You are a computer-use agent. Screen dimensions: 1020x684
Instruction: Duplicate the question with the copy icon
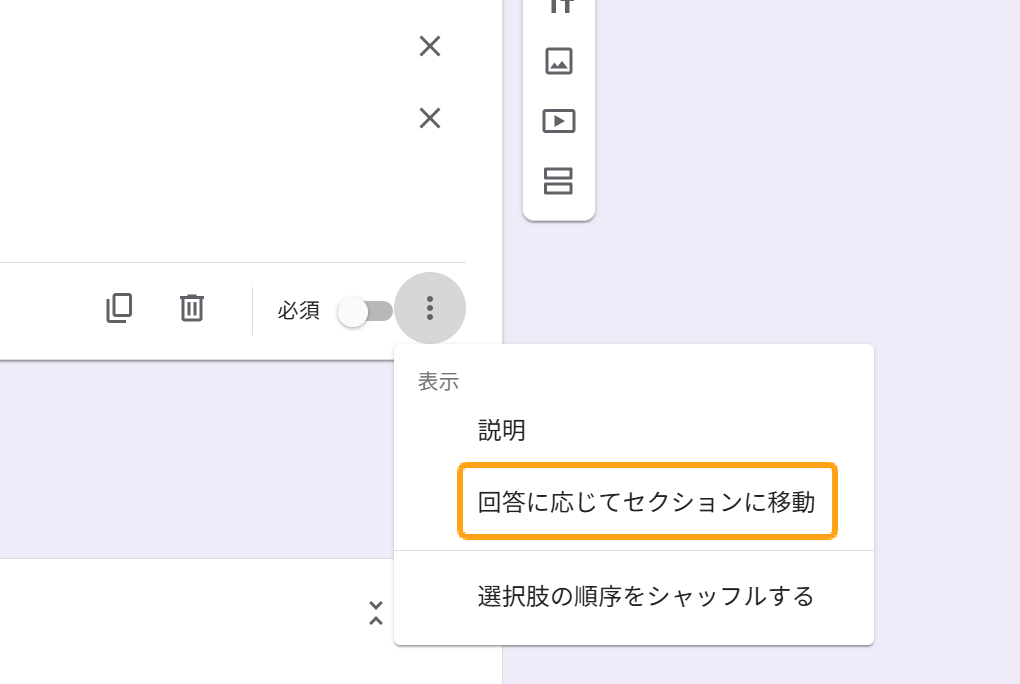tap(119, 308)
